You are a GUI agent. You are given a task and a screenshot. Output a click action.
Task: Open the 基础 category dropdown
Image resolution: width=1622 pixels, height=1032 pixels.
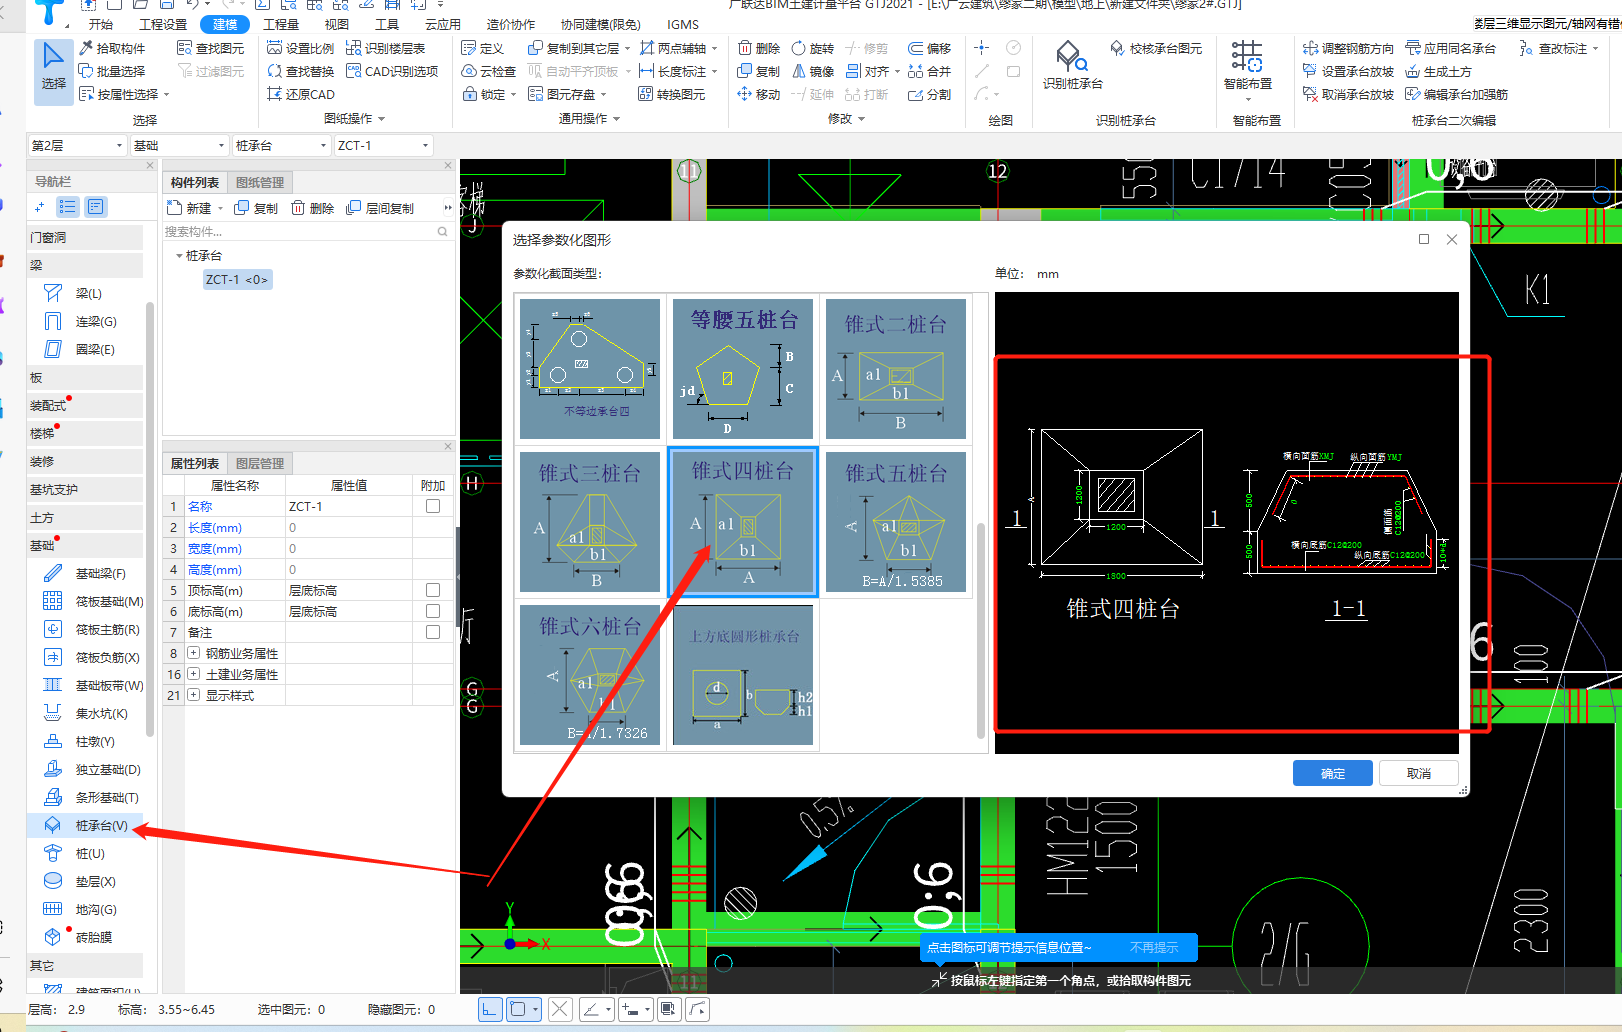179,145
